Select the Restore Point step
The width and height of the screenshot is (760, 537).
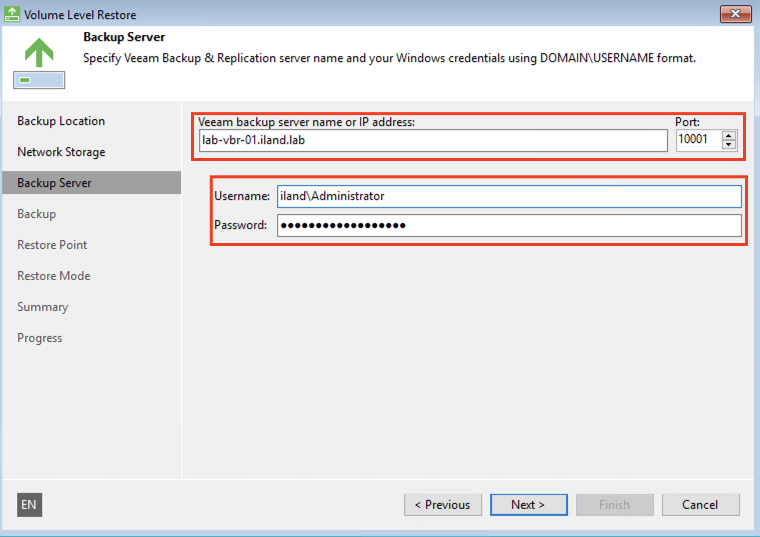(52, 245)
